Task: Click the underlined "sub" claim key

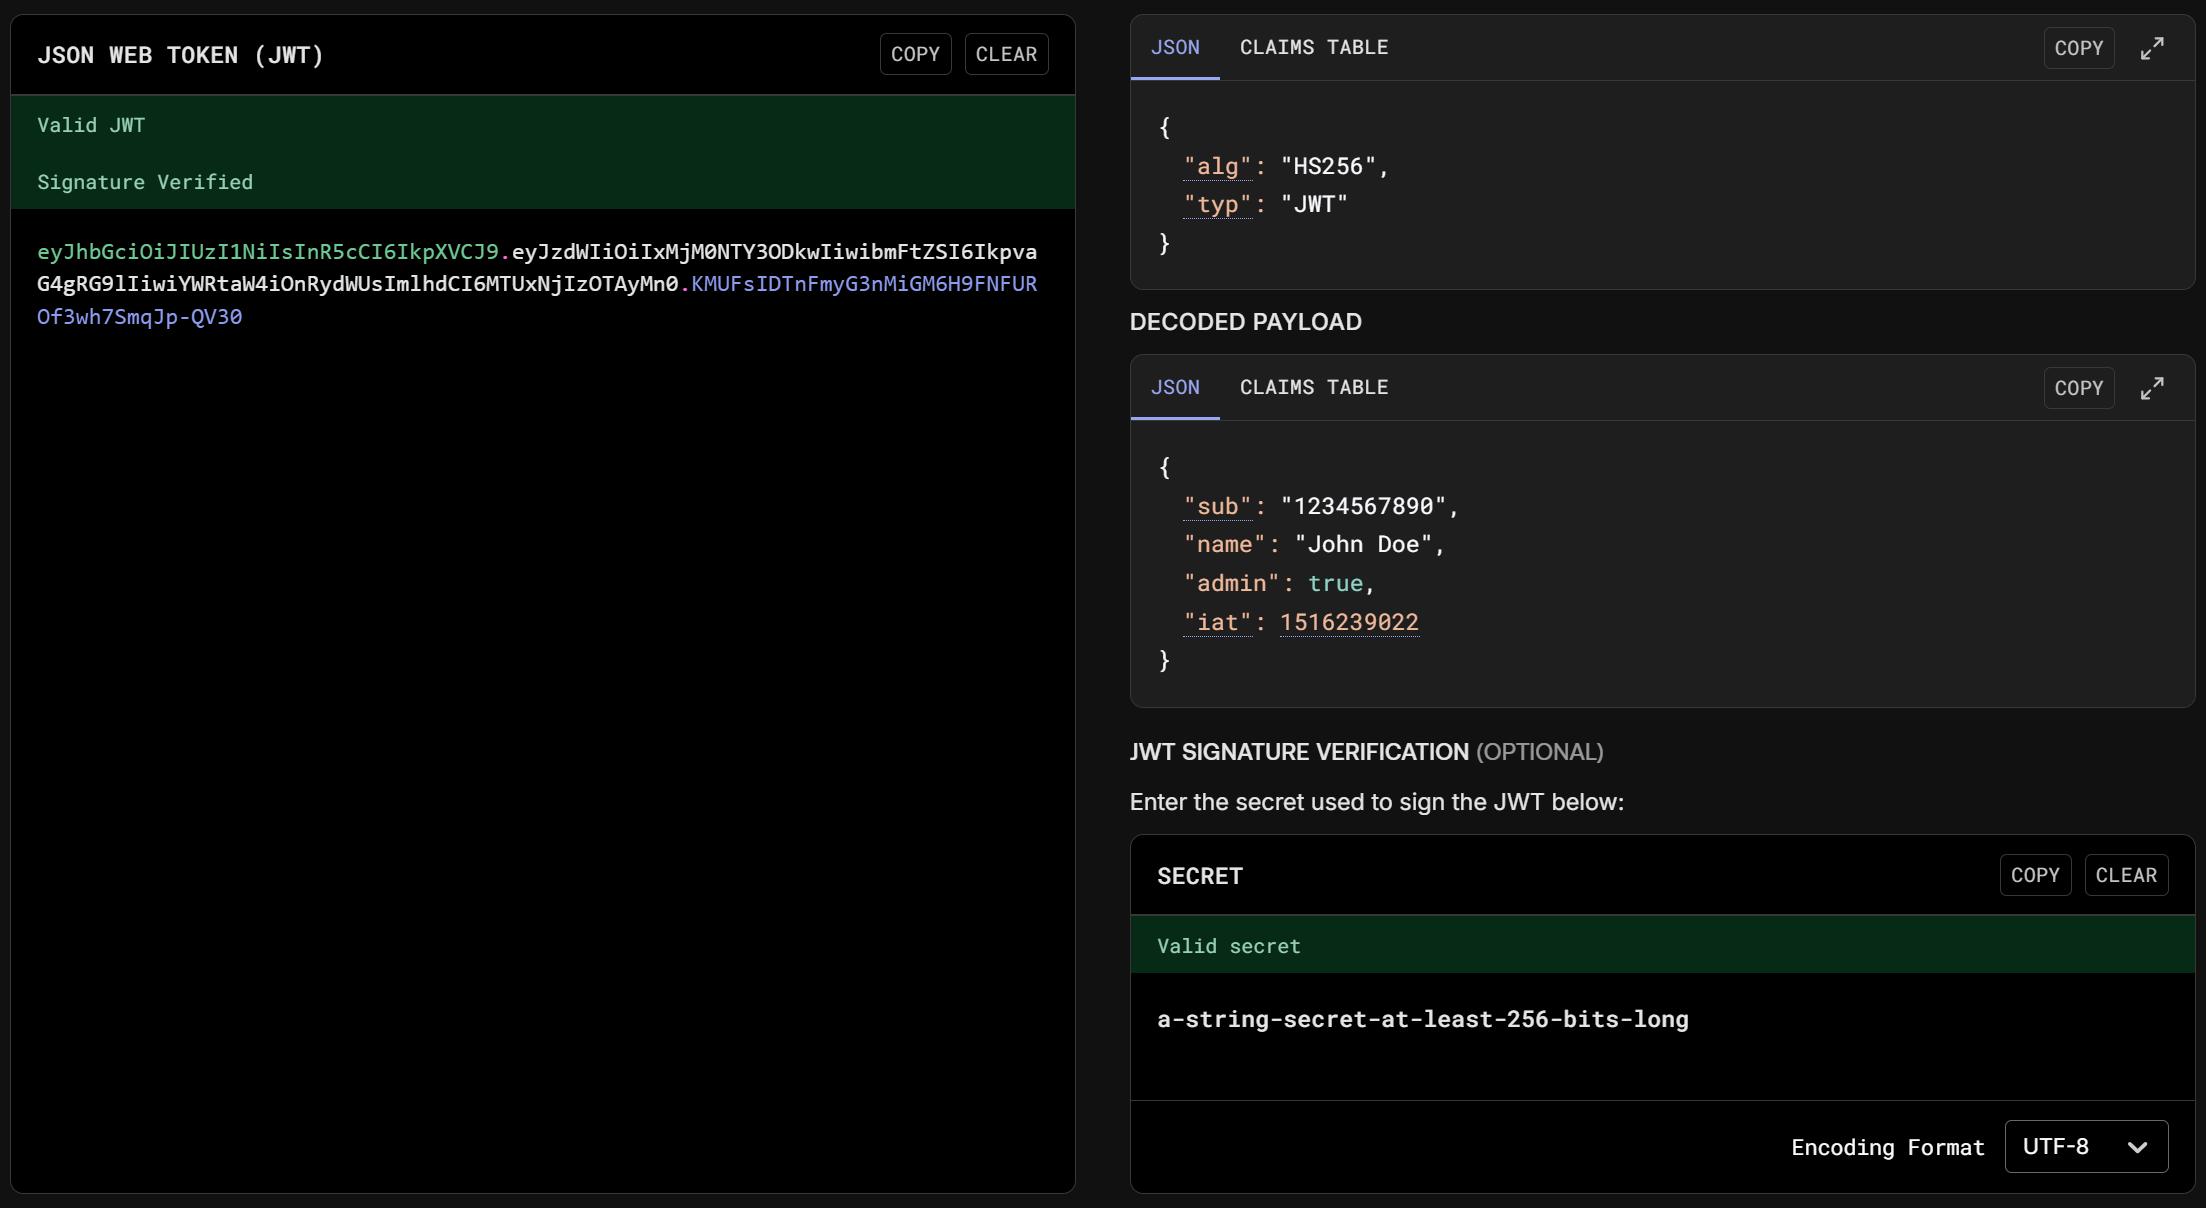Action: tap(1217, 506)
